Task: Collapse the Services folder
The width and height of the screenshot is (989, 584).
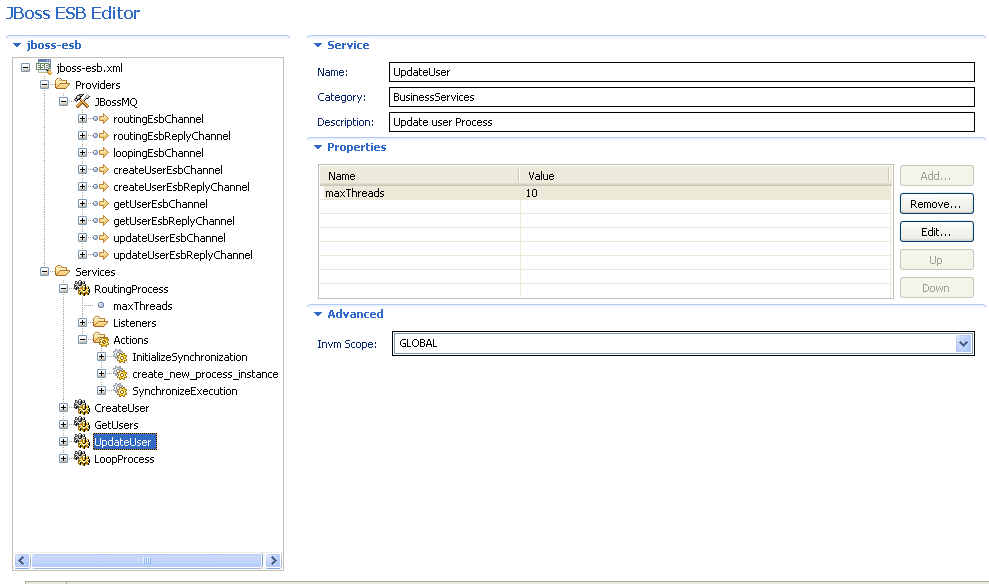Action: click(x=43, y=271)
